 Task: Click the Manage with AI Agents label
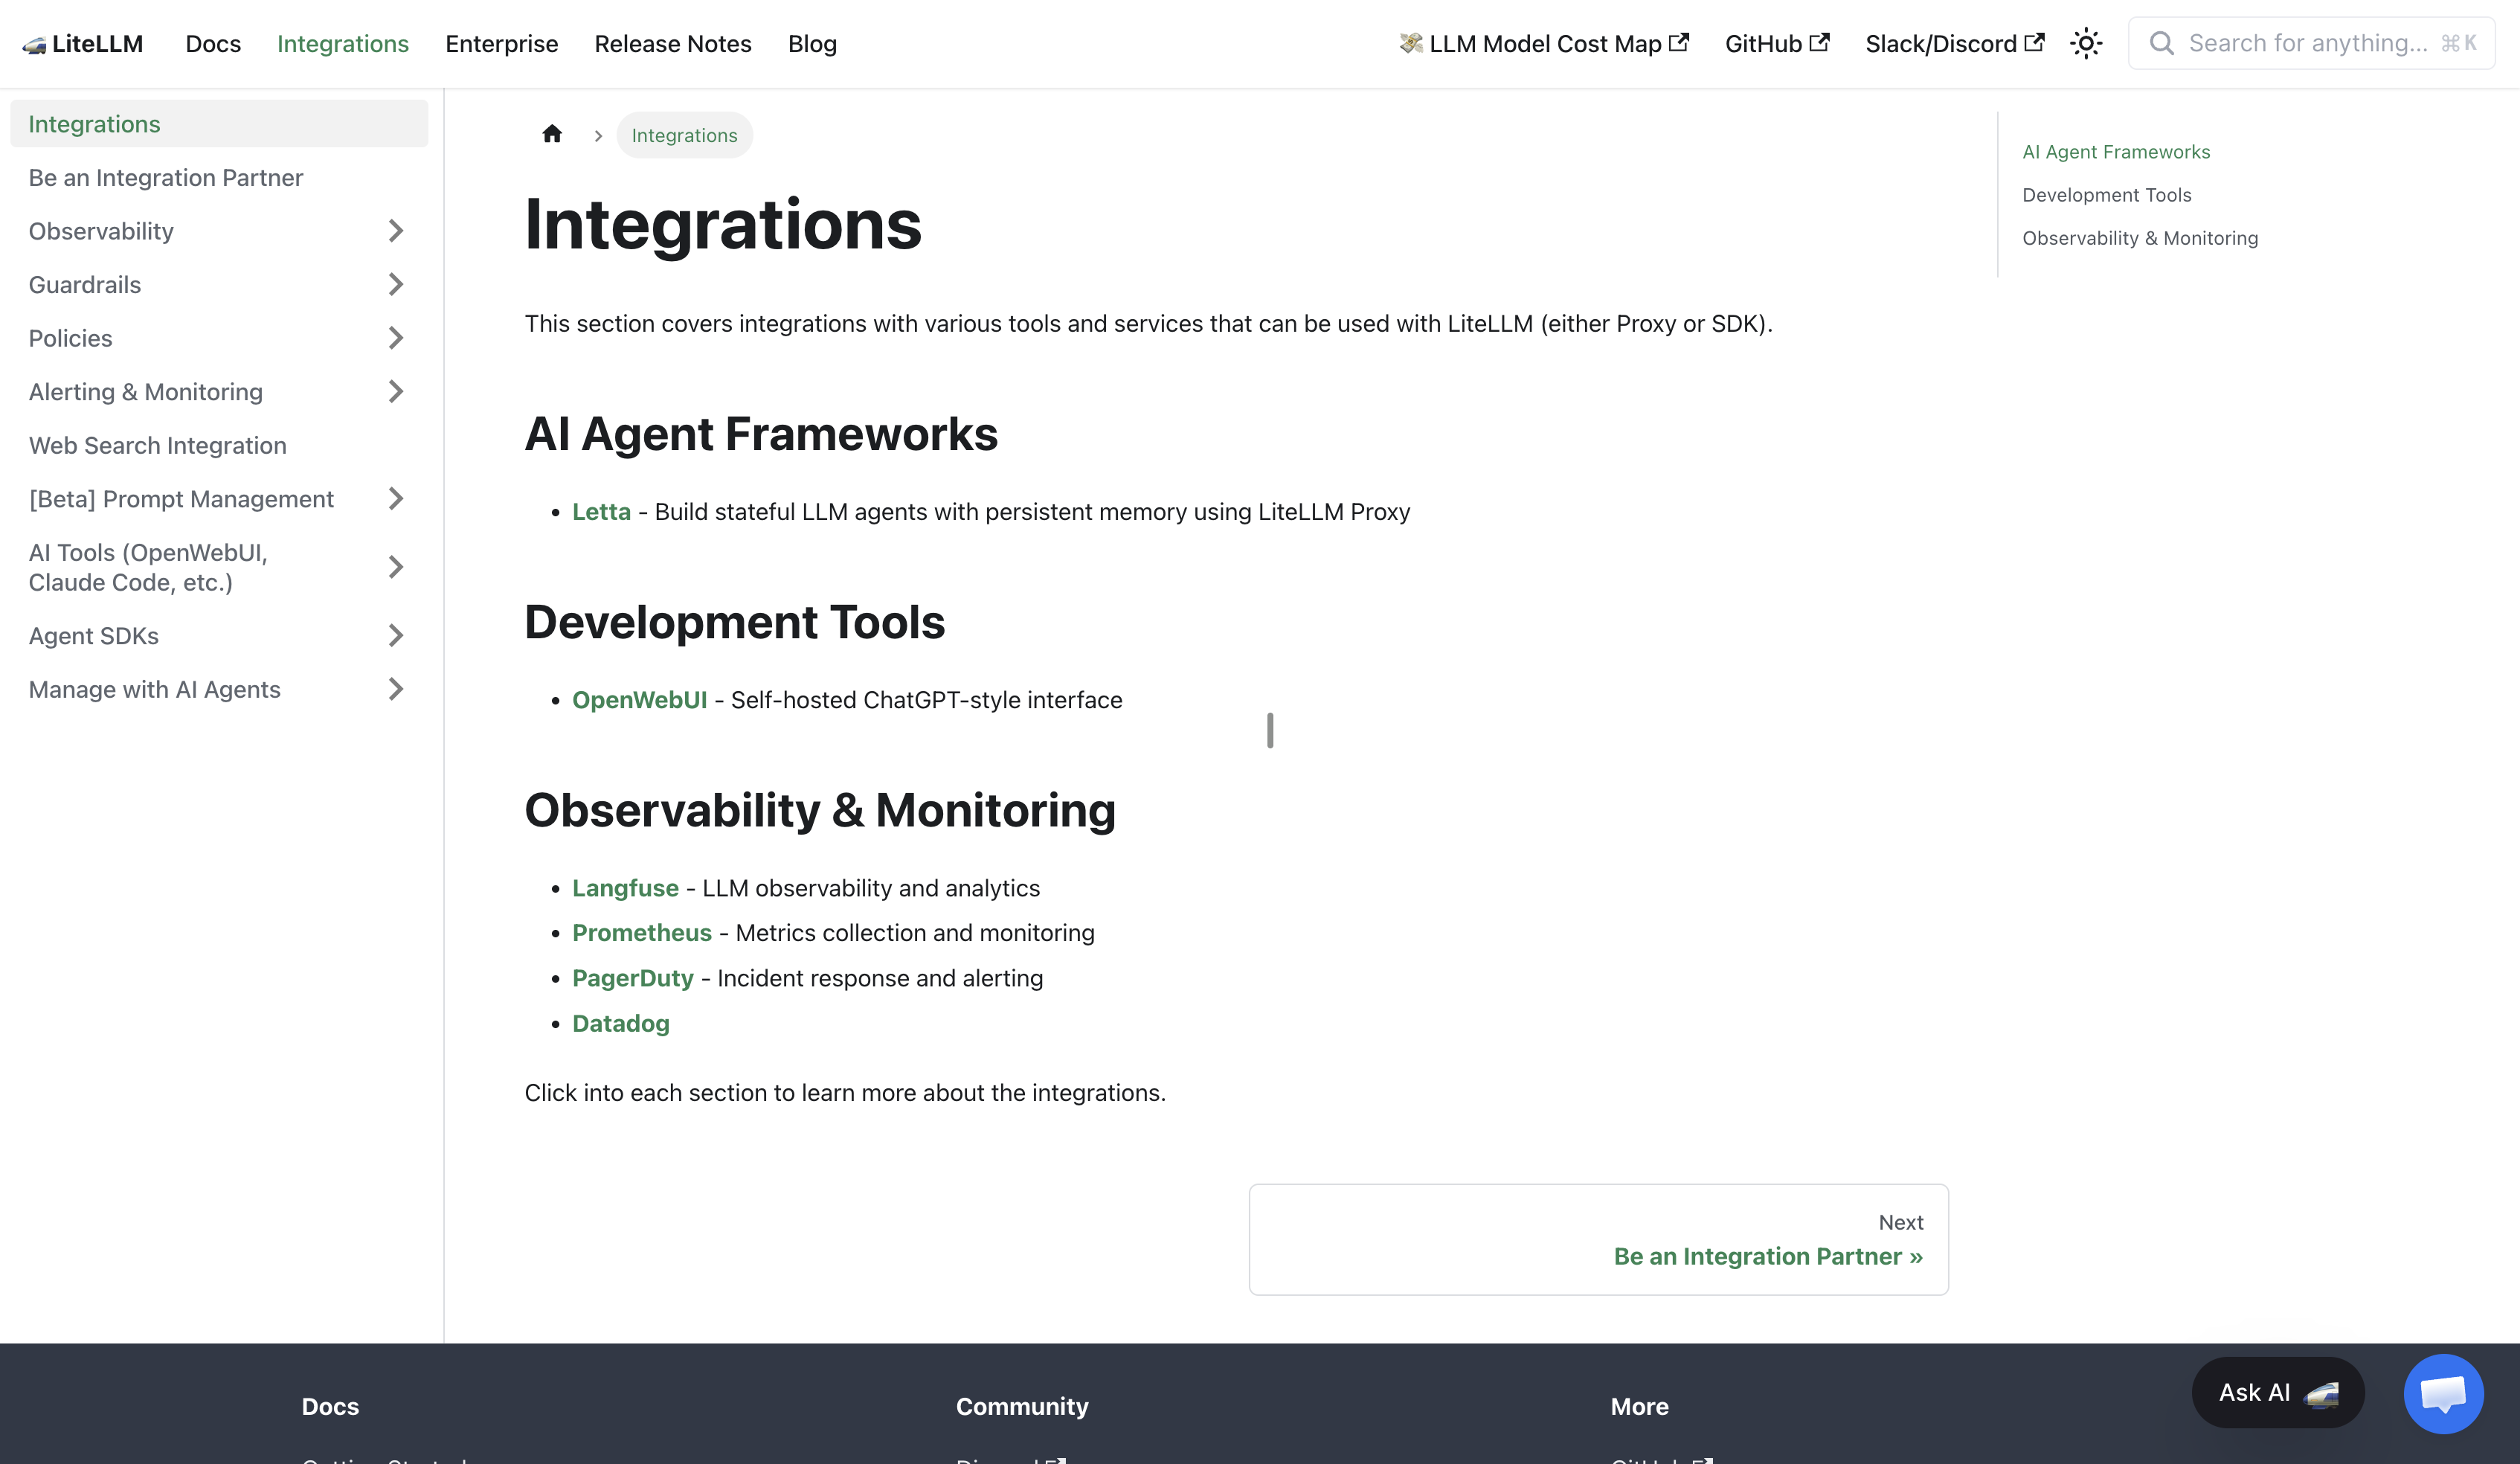pyautogui.click(x=155, y=689)
